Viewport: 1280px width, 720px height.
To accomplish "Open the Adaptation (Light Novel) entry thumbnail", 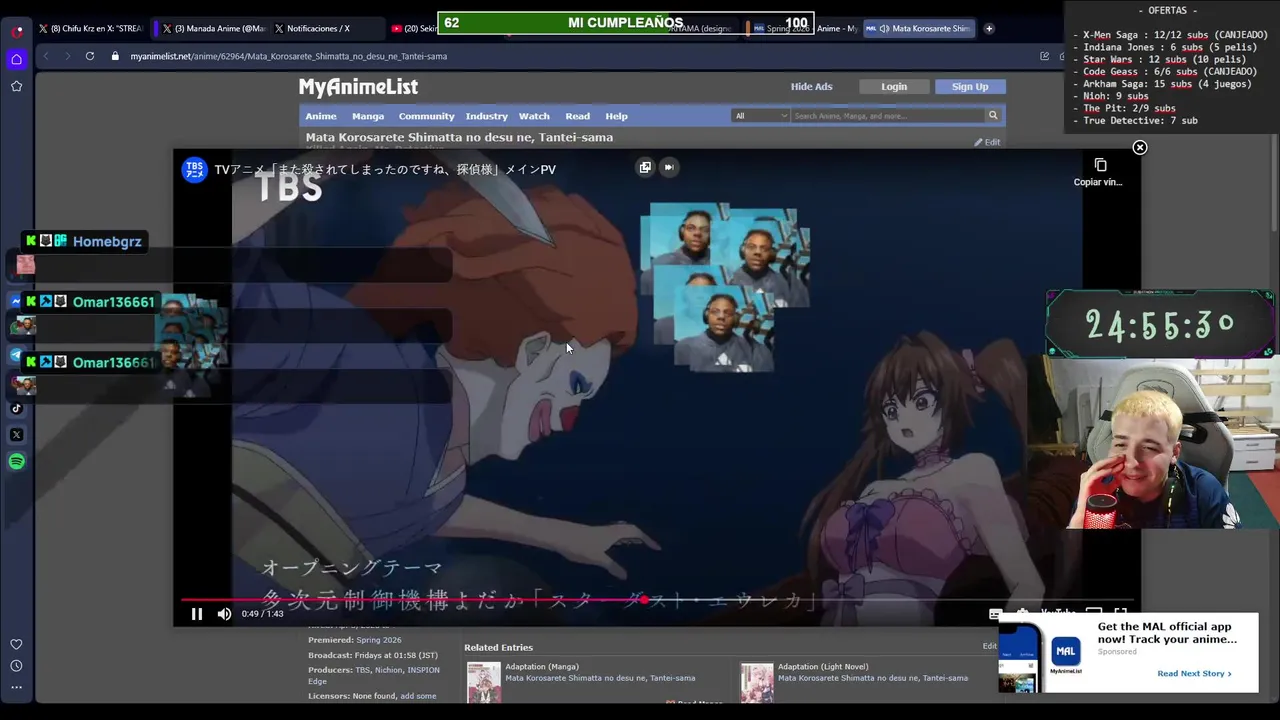I will 757,682.
